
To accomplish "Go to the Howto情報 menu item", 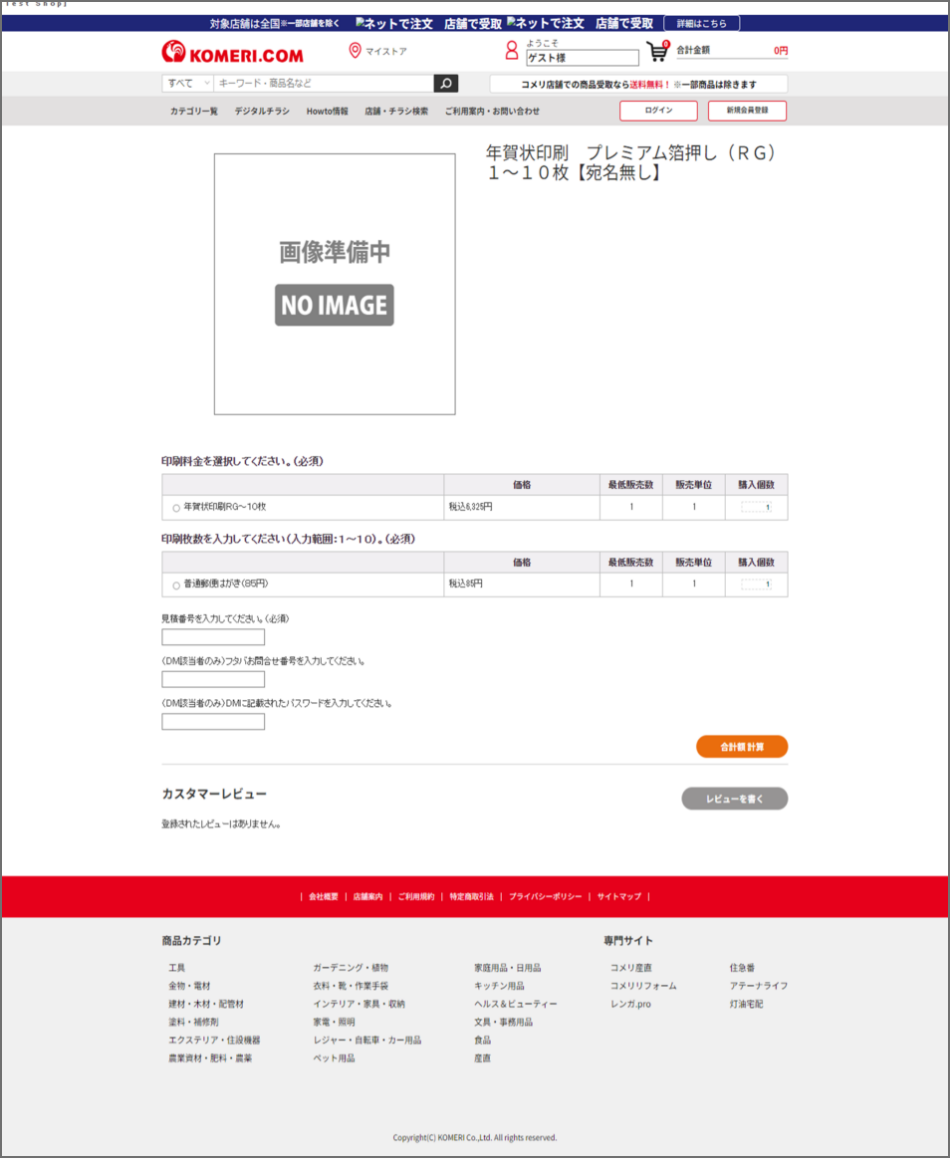I will (x=327, y=111).
